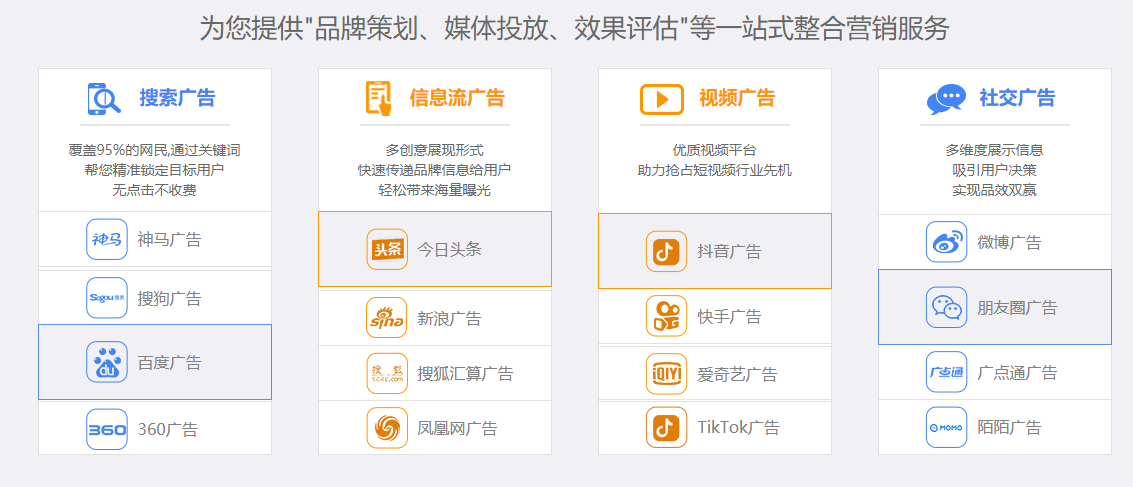Click the video ad play-button icon
1133x487 pixels.
(661, 99)
